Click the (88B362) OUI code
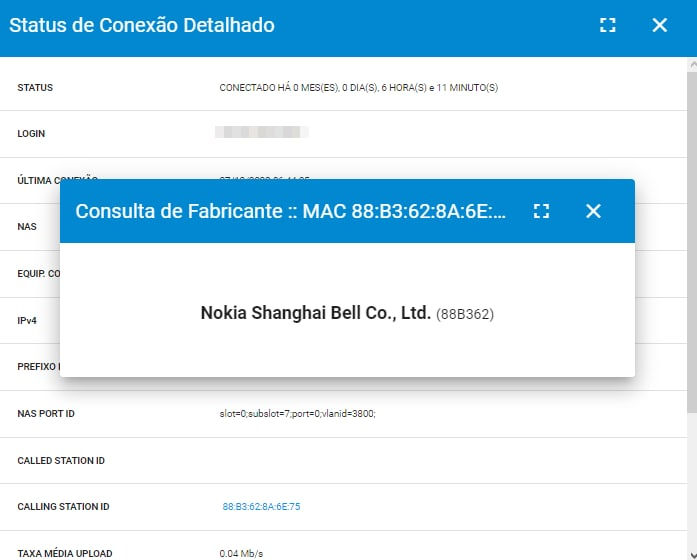Viewport: 697px width, 560px height. pyautogui.click(x=465, y=314)
